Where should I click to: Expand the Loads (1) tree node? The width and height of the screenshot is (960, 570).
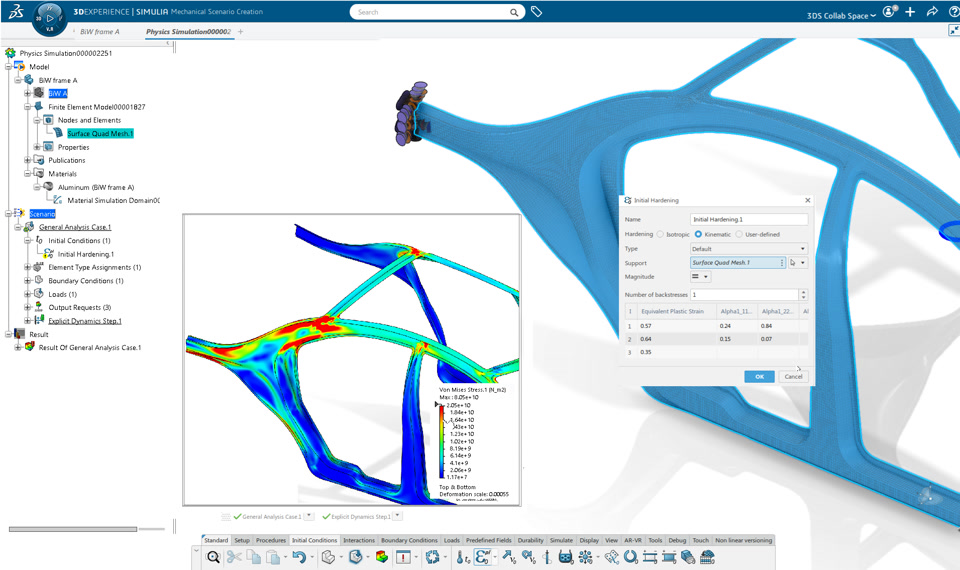coord(27,294)
